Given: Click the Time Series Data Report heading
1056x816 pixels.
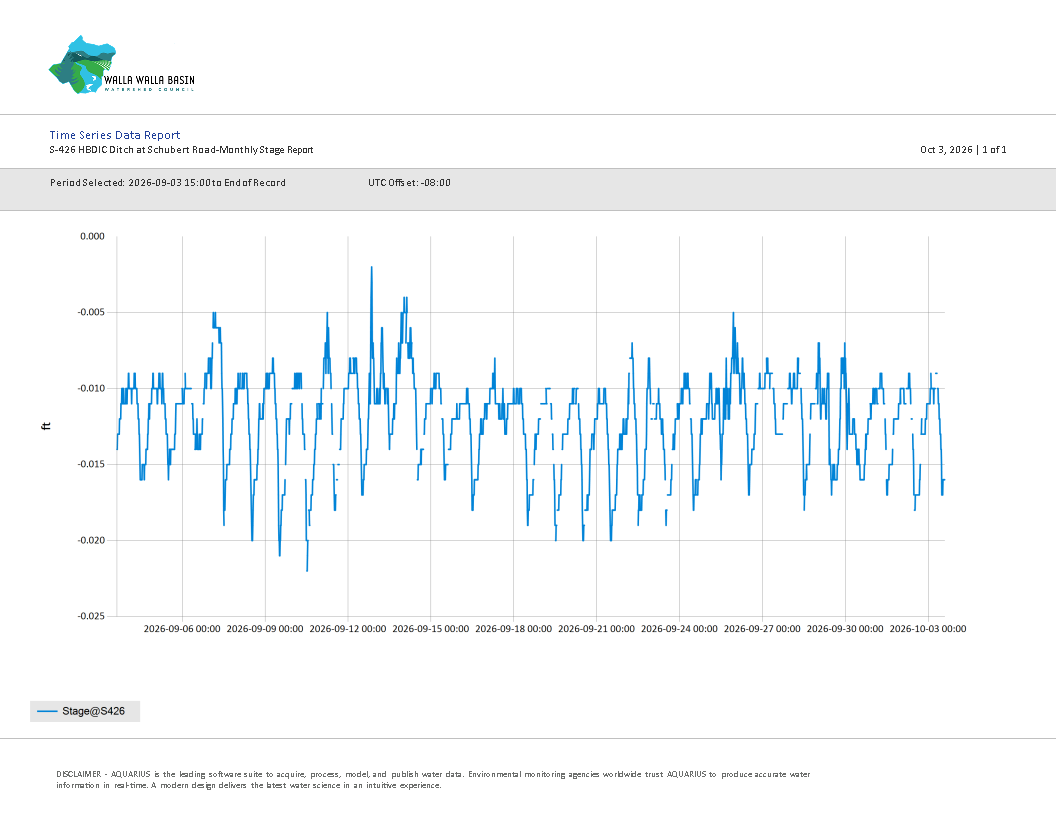Looking at the screenshot, I should point(114,135).
